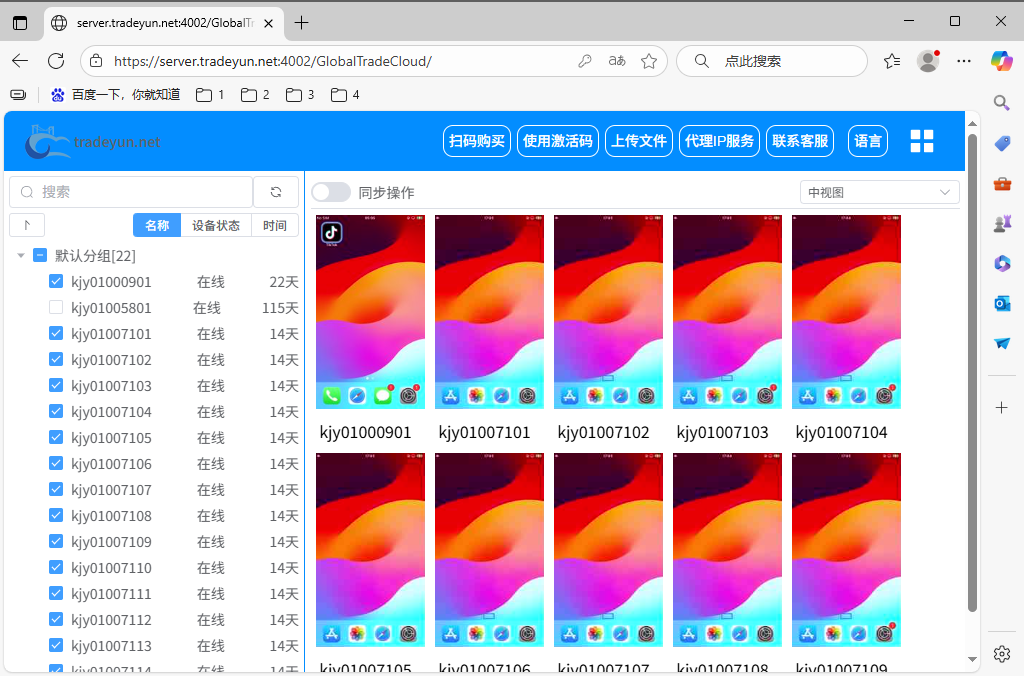Add page to favorites star icon
The width and height of the screenshot is (1024, 676).
coord(649,61)
